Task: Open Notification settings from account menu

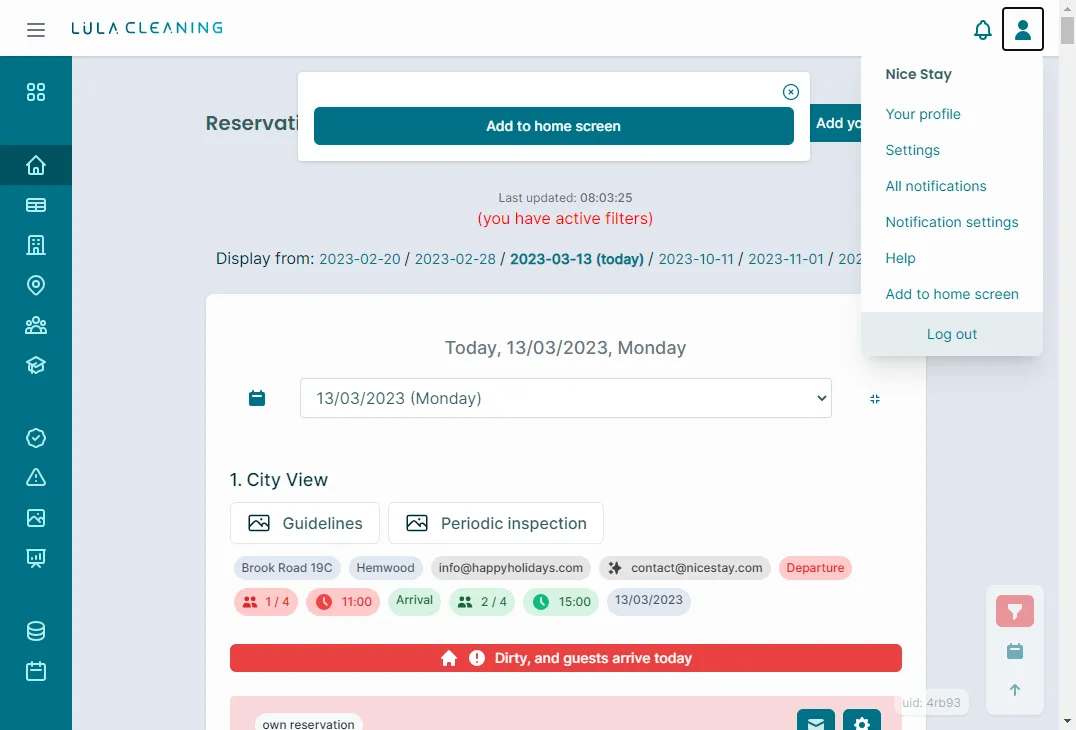Action: pos(952,222)
